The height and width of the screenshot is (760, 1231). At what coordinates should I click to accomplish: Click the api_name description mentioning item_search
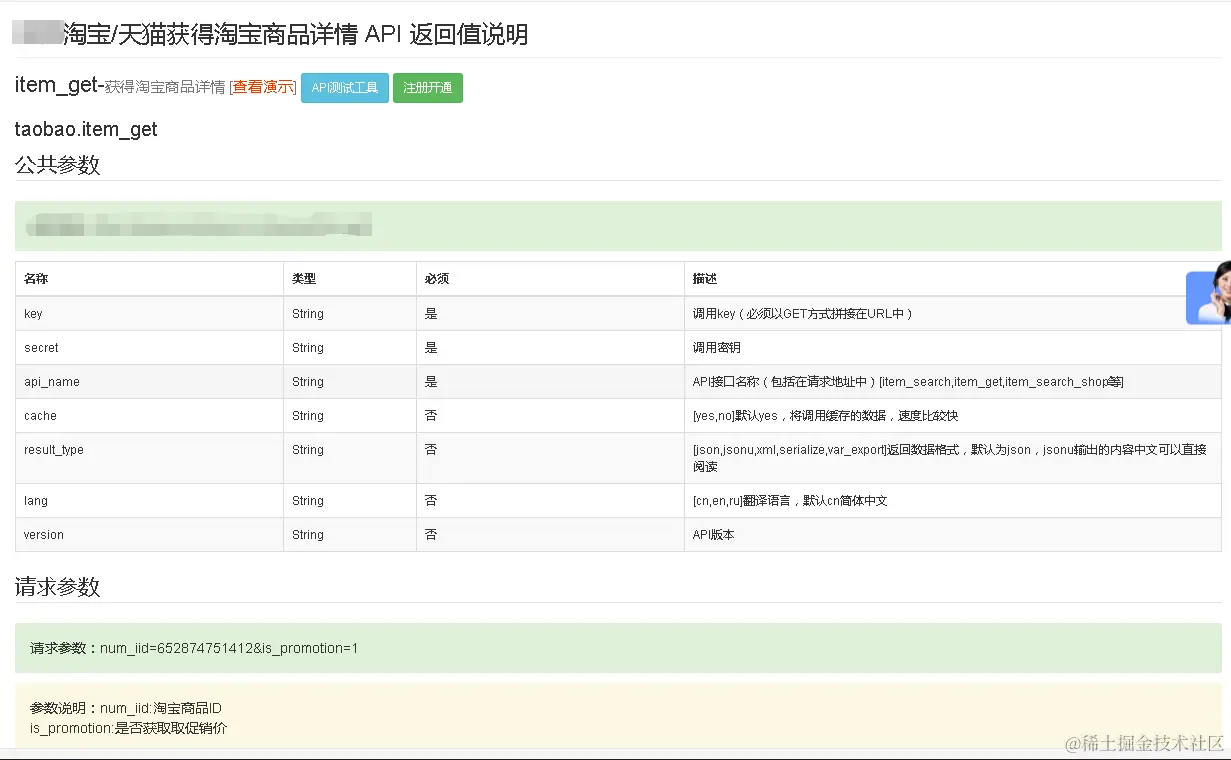908,382
